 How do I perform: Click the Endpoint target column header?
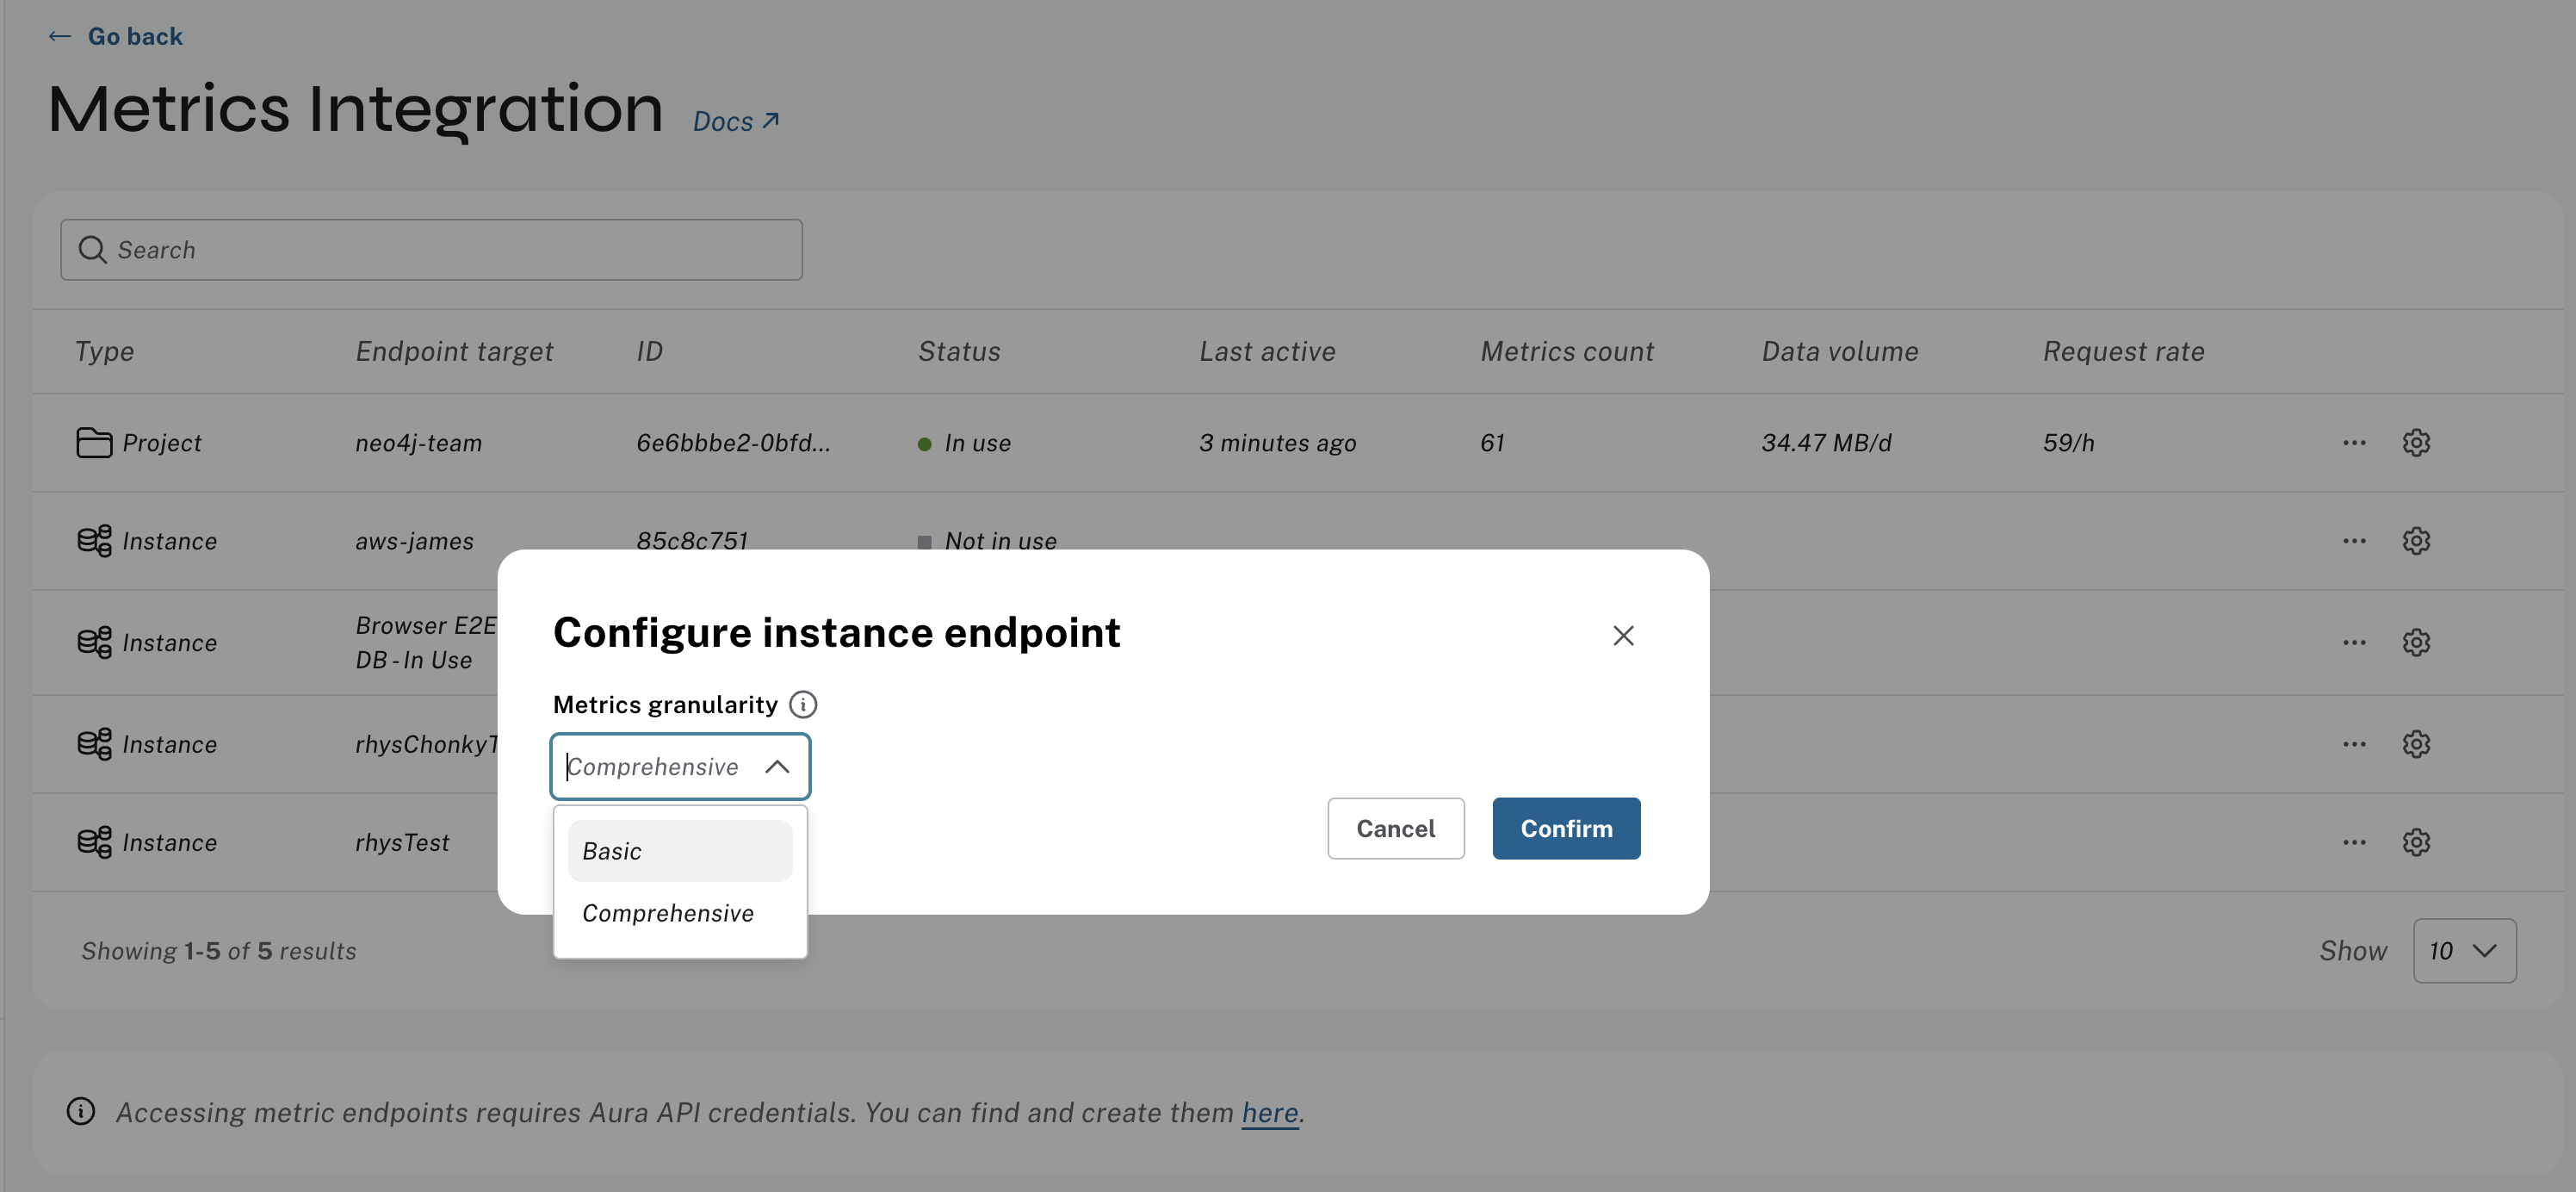pos(454,352)
